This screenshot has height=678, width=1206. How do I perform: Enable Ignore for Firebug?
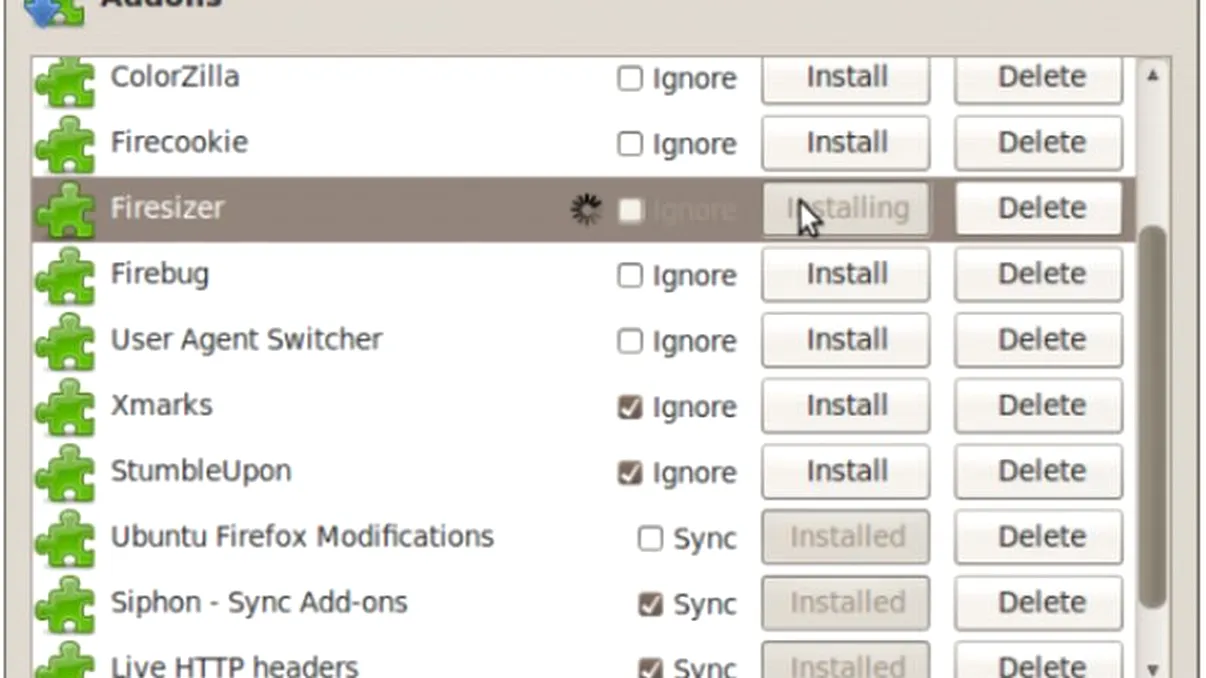(629, 276)
